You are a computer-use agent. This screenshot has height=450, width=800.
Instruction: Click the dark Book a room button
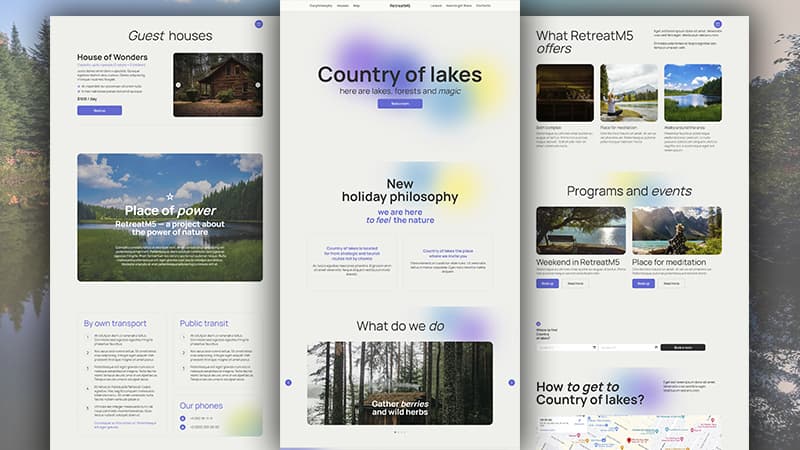(x=682, y=347)
